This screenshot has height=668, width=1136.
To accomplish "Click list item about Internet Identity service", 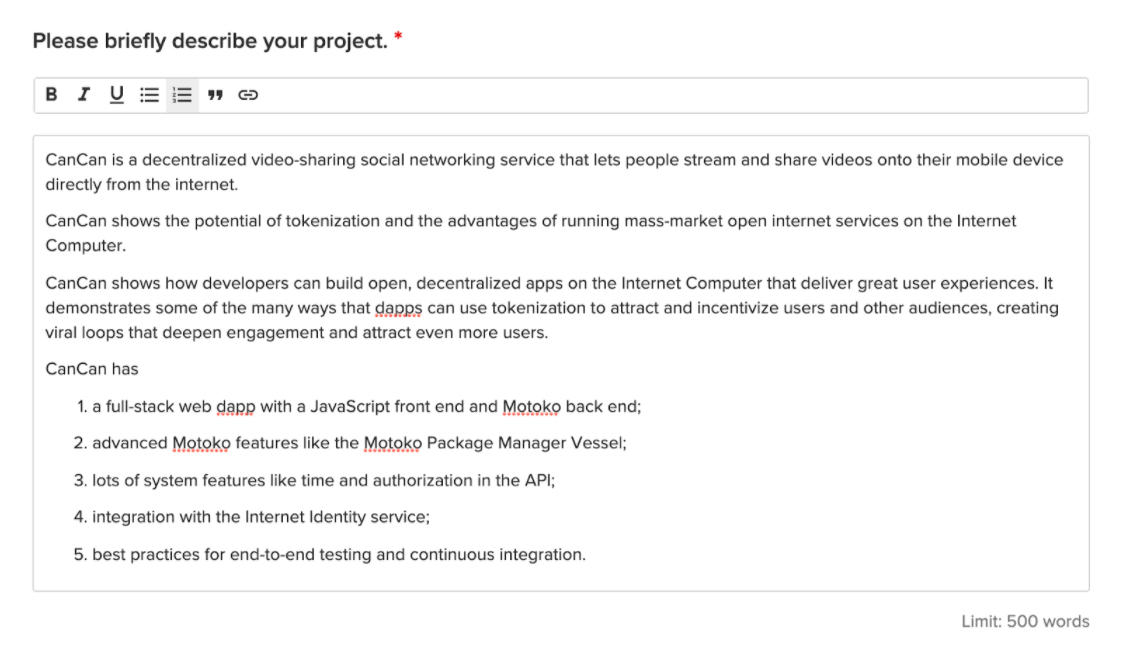I will click(x=261, y=517).
